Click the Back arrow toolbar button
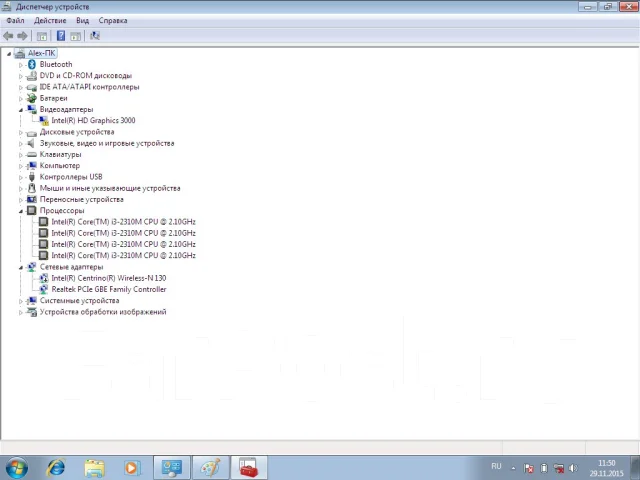Viewport: 640px width, 480px height. [8, 36]
